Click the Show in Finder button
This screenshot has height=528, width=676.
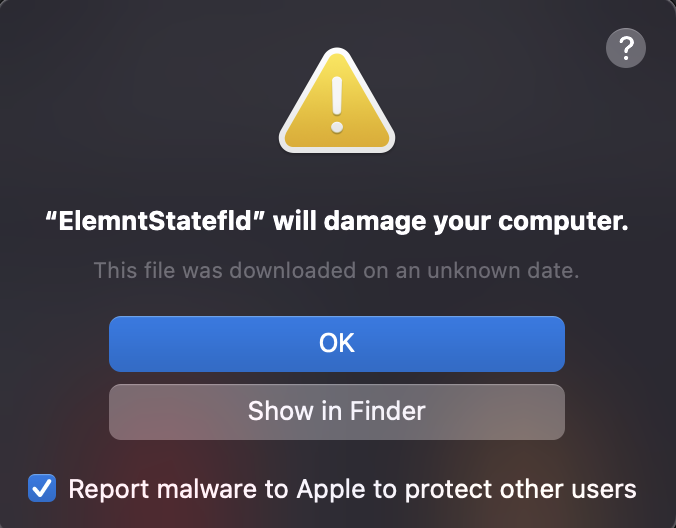point(337,411)
